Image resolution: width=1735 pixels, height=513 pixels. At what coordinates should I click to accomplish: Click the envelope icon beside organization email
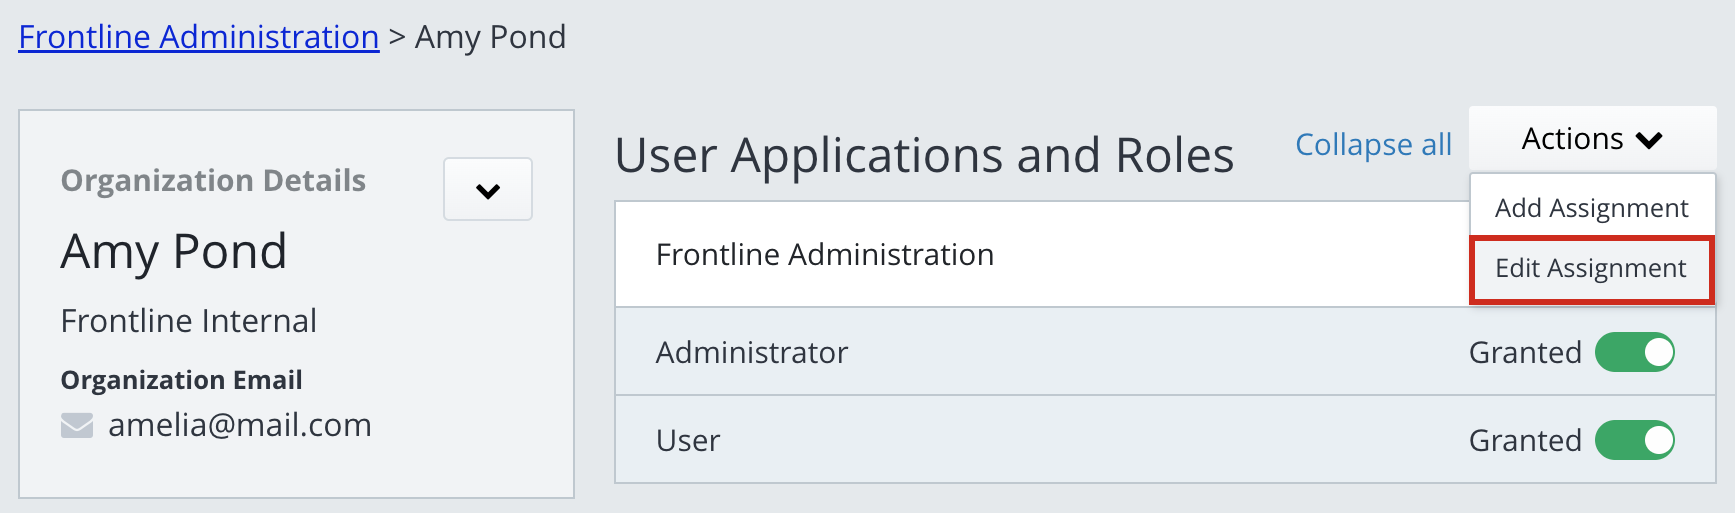(77, 426)
